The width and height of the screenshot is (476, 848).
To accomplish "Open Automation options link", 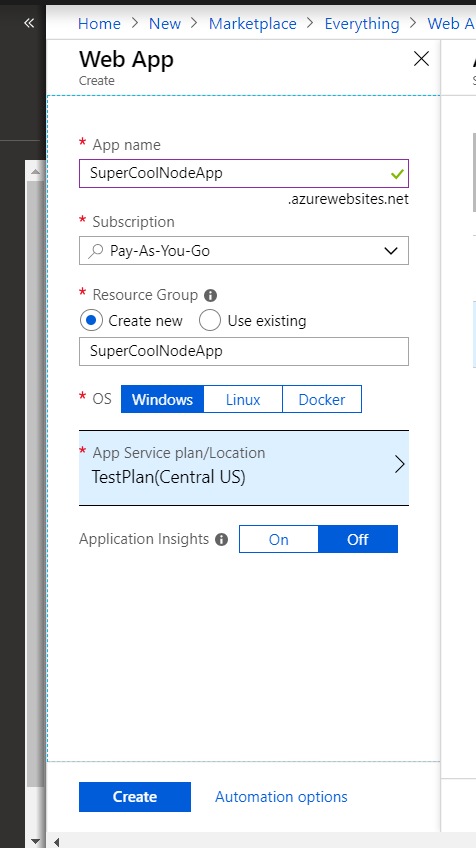I will 281,797.
